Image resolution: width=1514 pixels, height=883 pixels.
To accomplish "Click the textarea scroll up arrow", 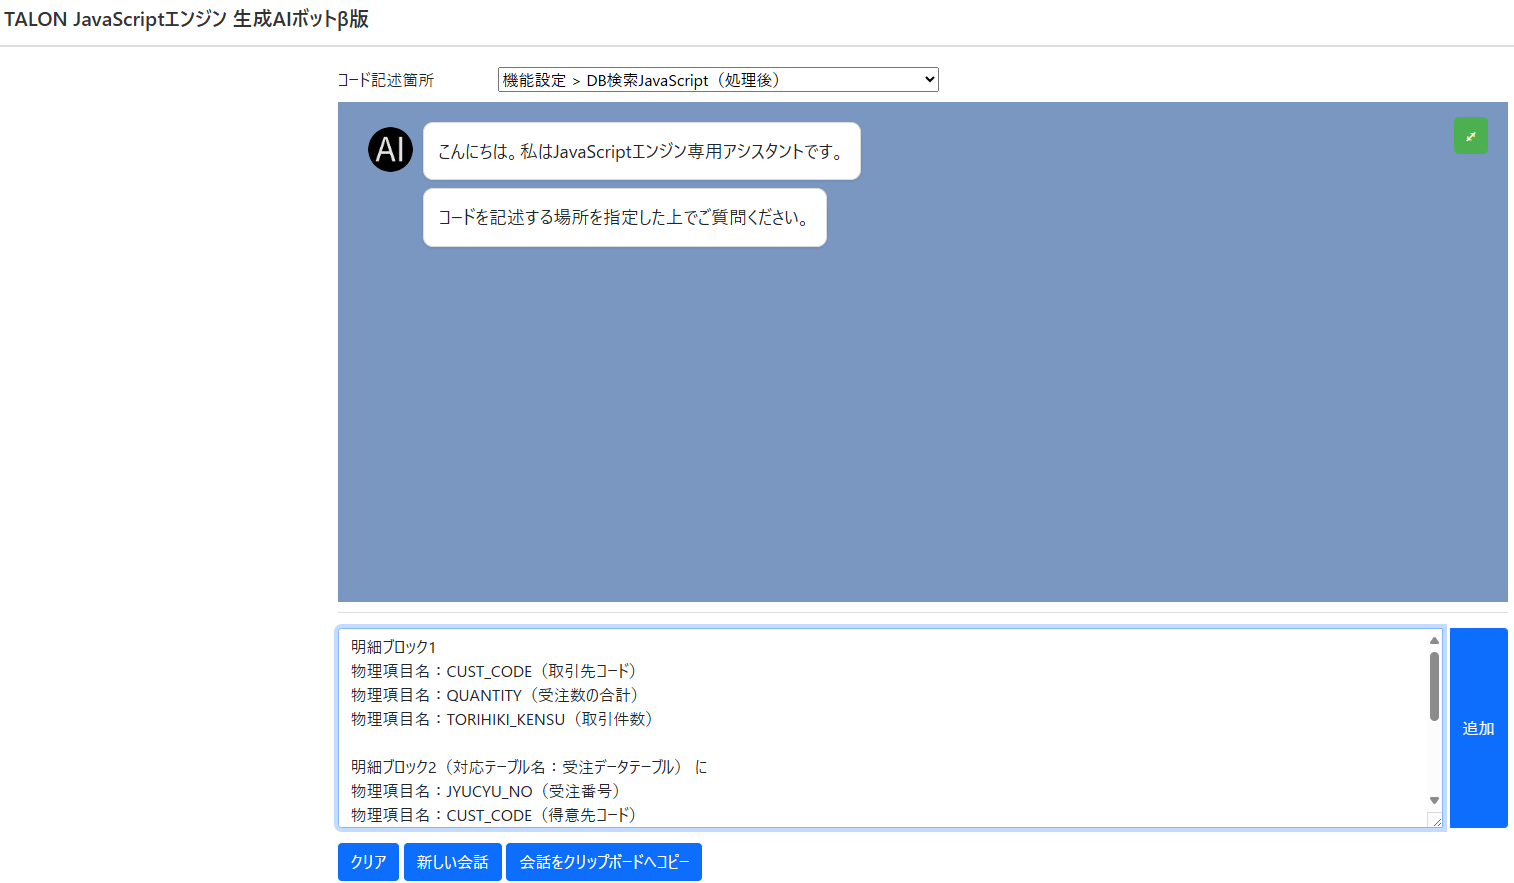I will pos(1434,641).
